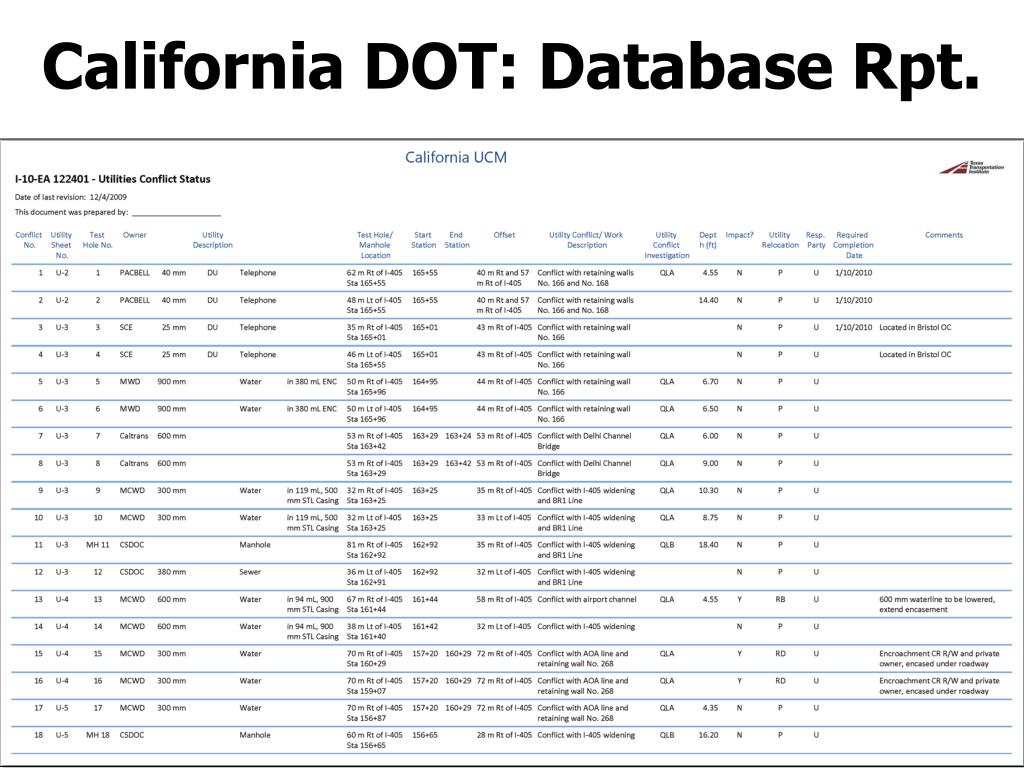The height and width of the screenshot is (768, 1024).
Task: Click the "Conflict No." column header
Action: coord(29,240)
